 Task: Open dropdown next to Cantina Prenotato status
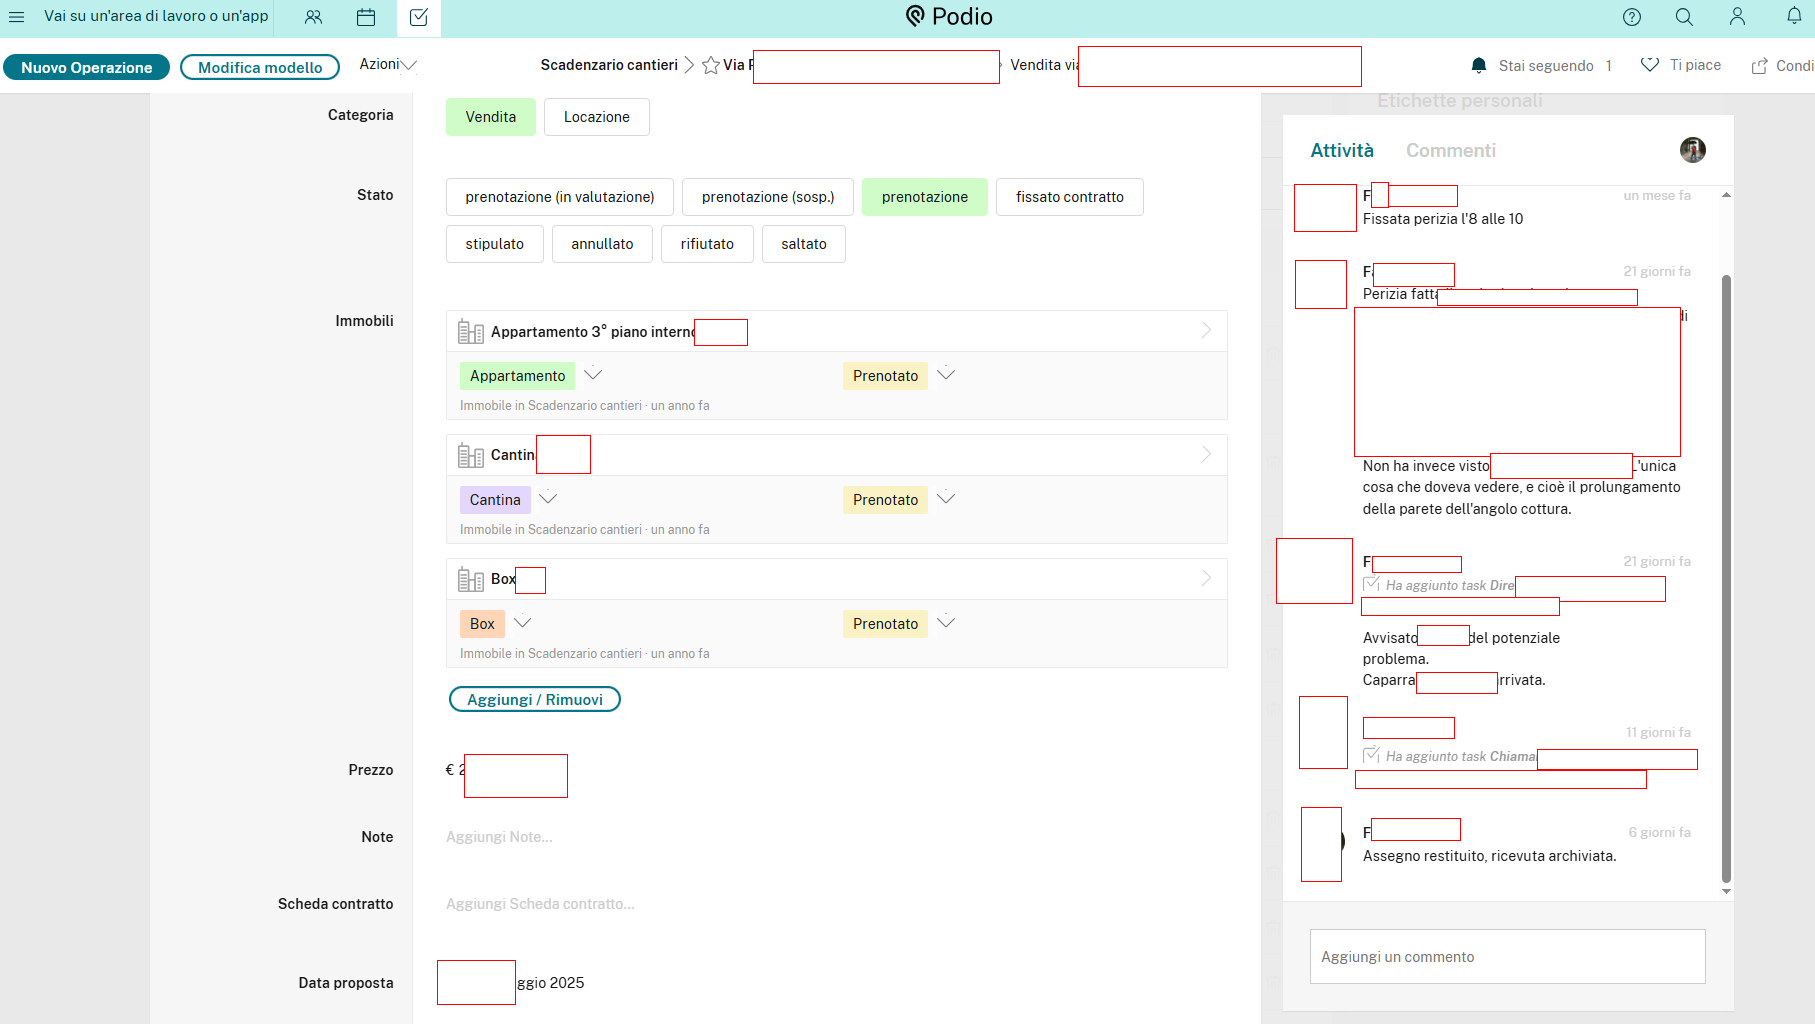pos(946,499)
